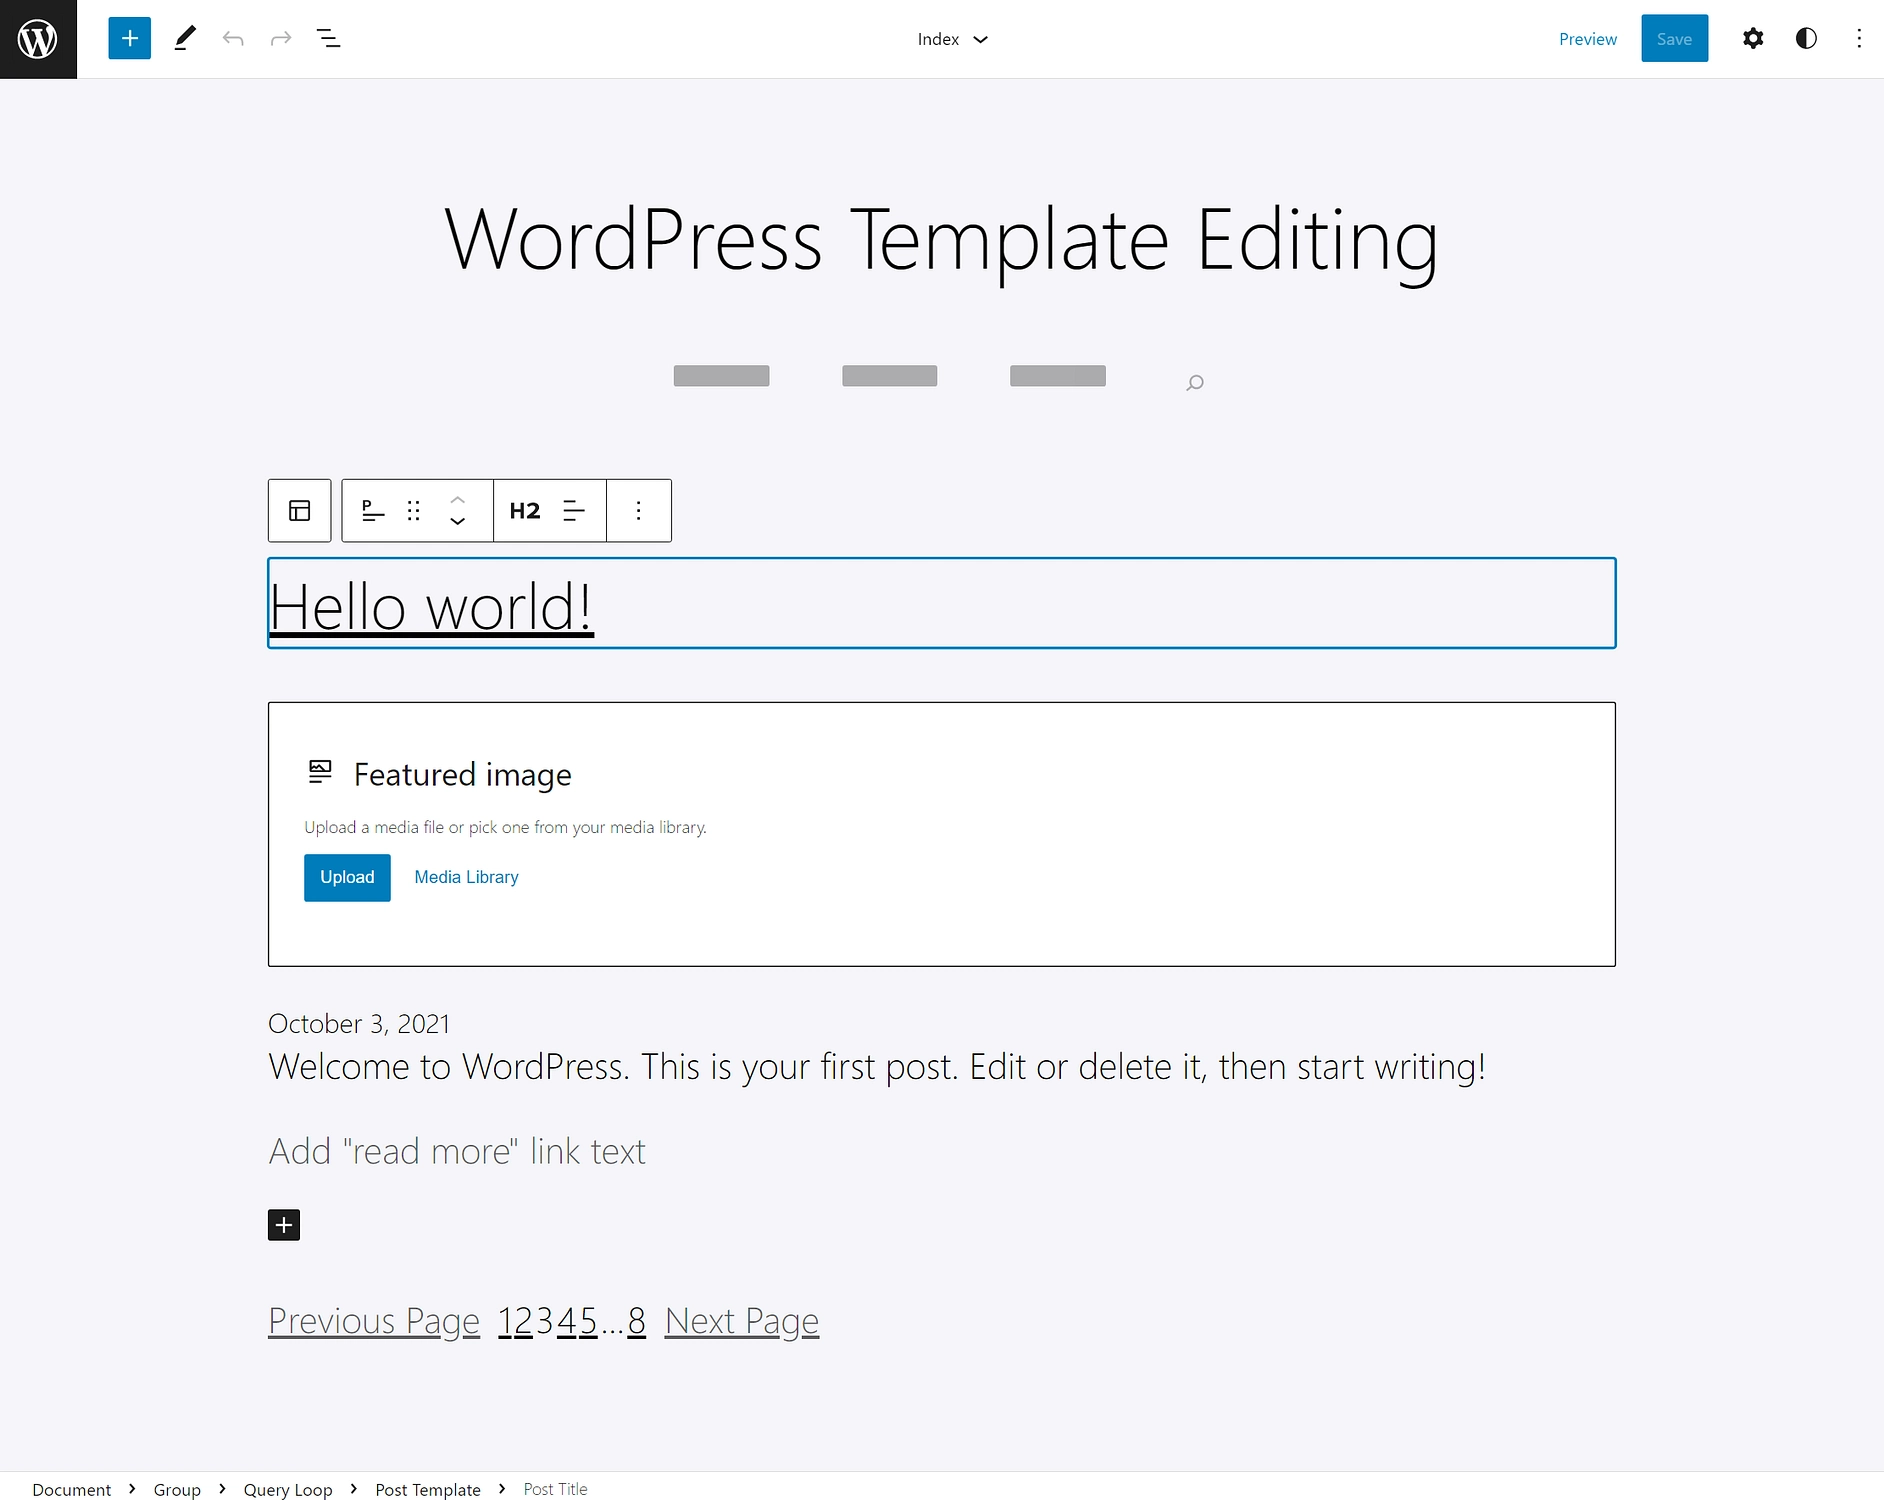This screenshot has width=1884, height=1500.
Task: Select Post Template in the breadcrumb
Action: [428, 1489]
